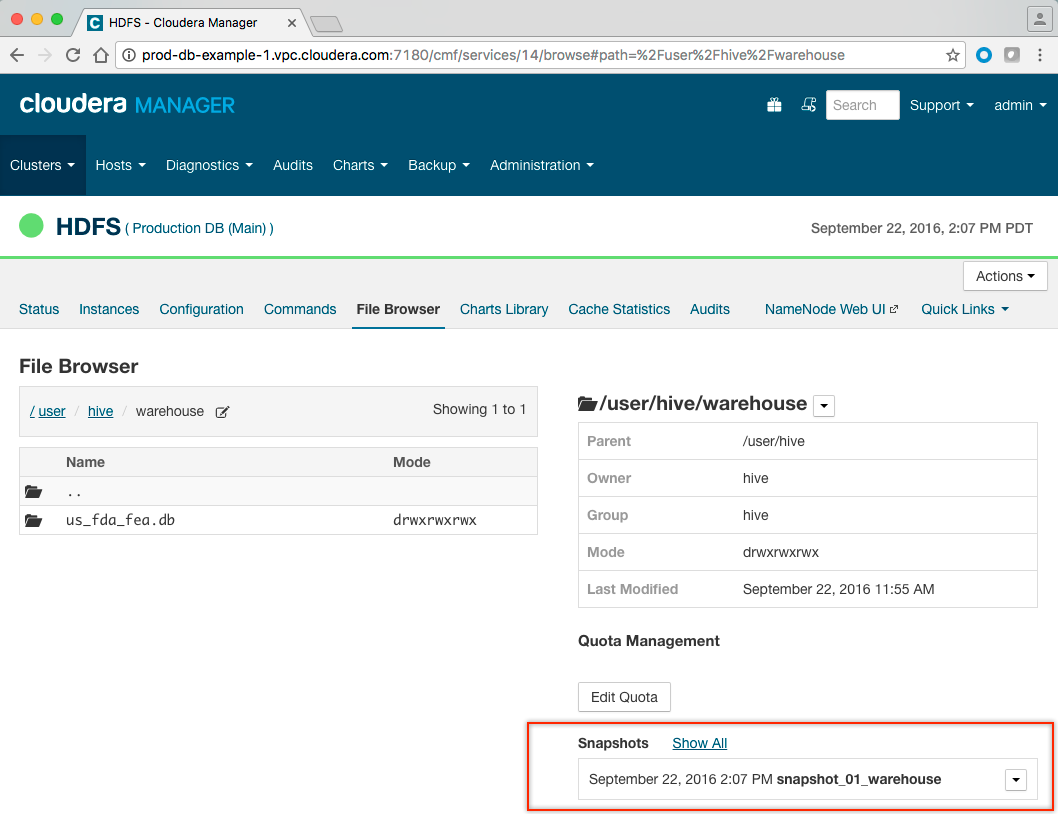Screen dimensions: 1058x814
Task: Click the warehouse breadcrumb text
Action: 169,411
